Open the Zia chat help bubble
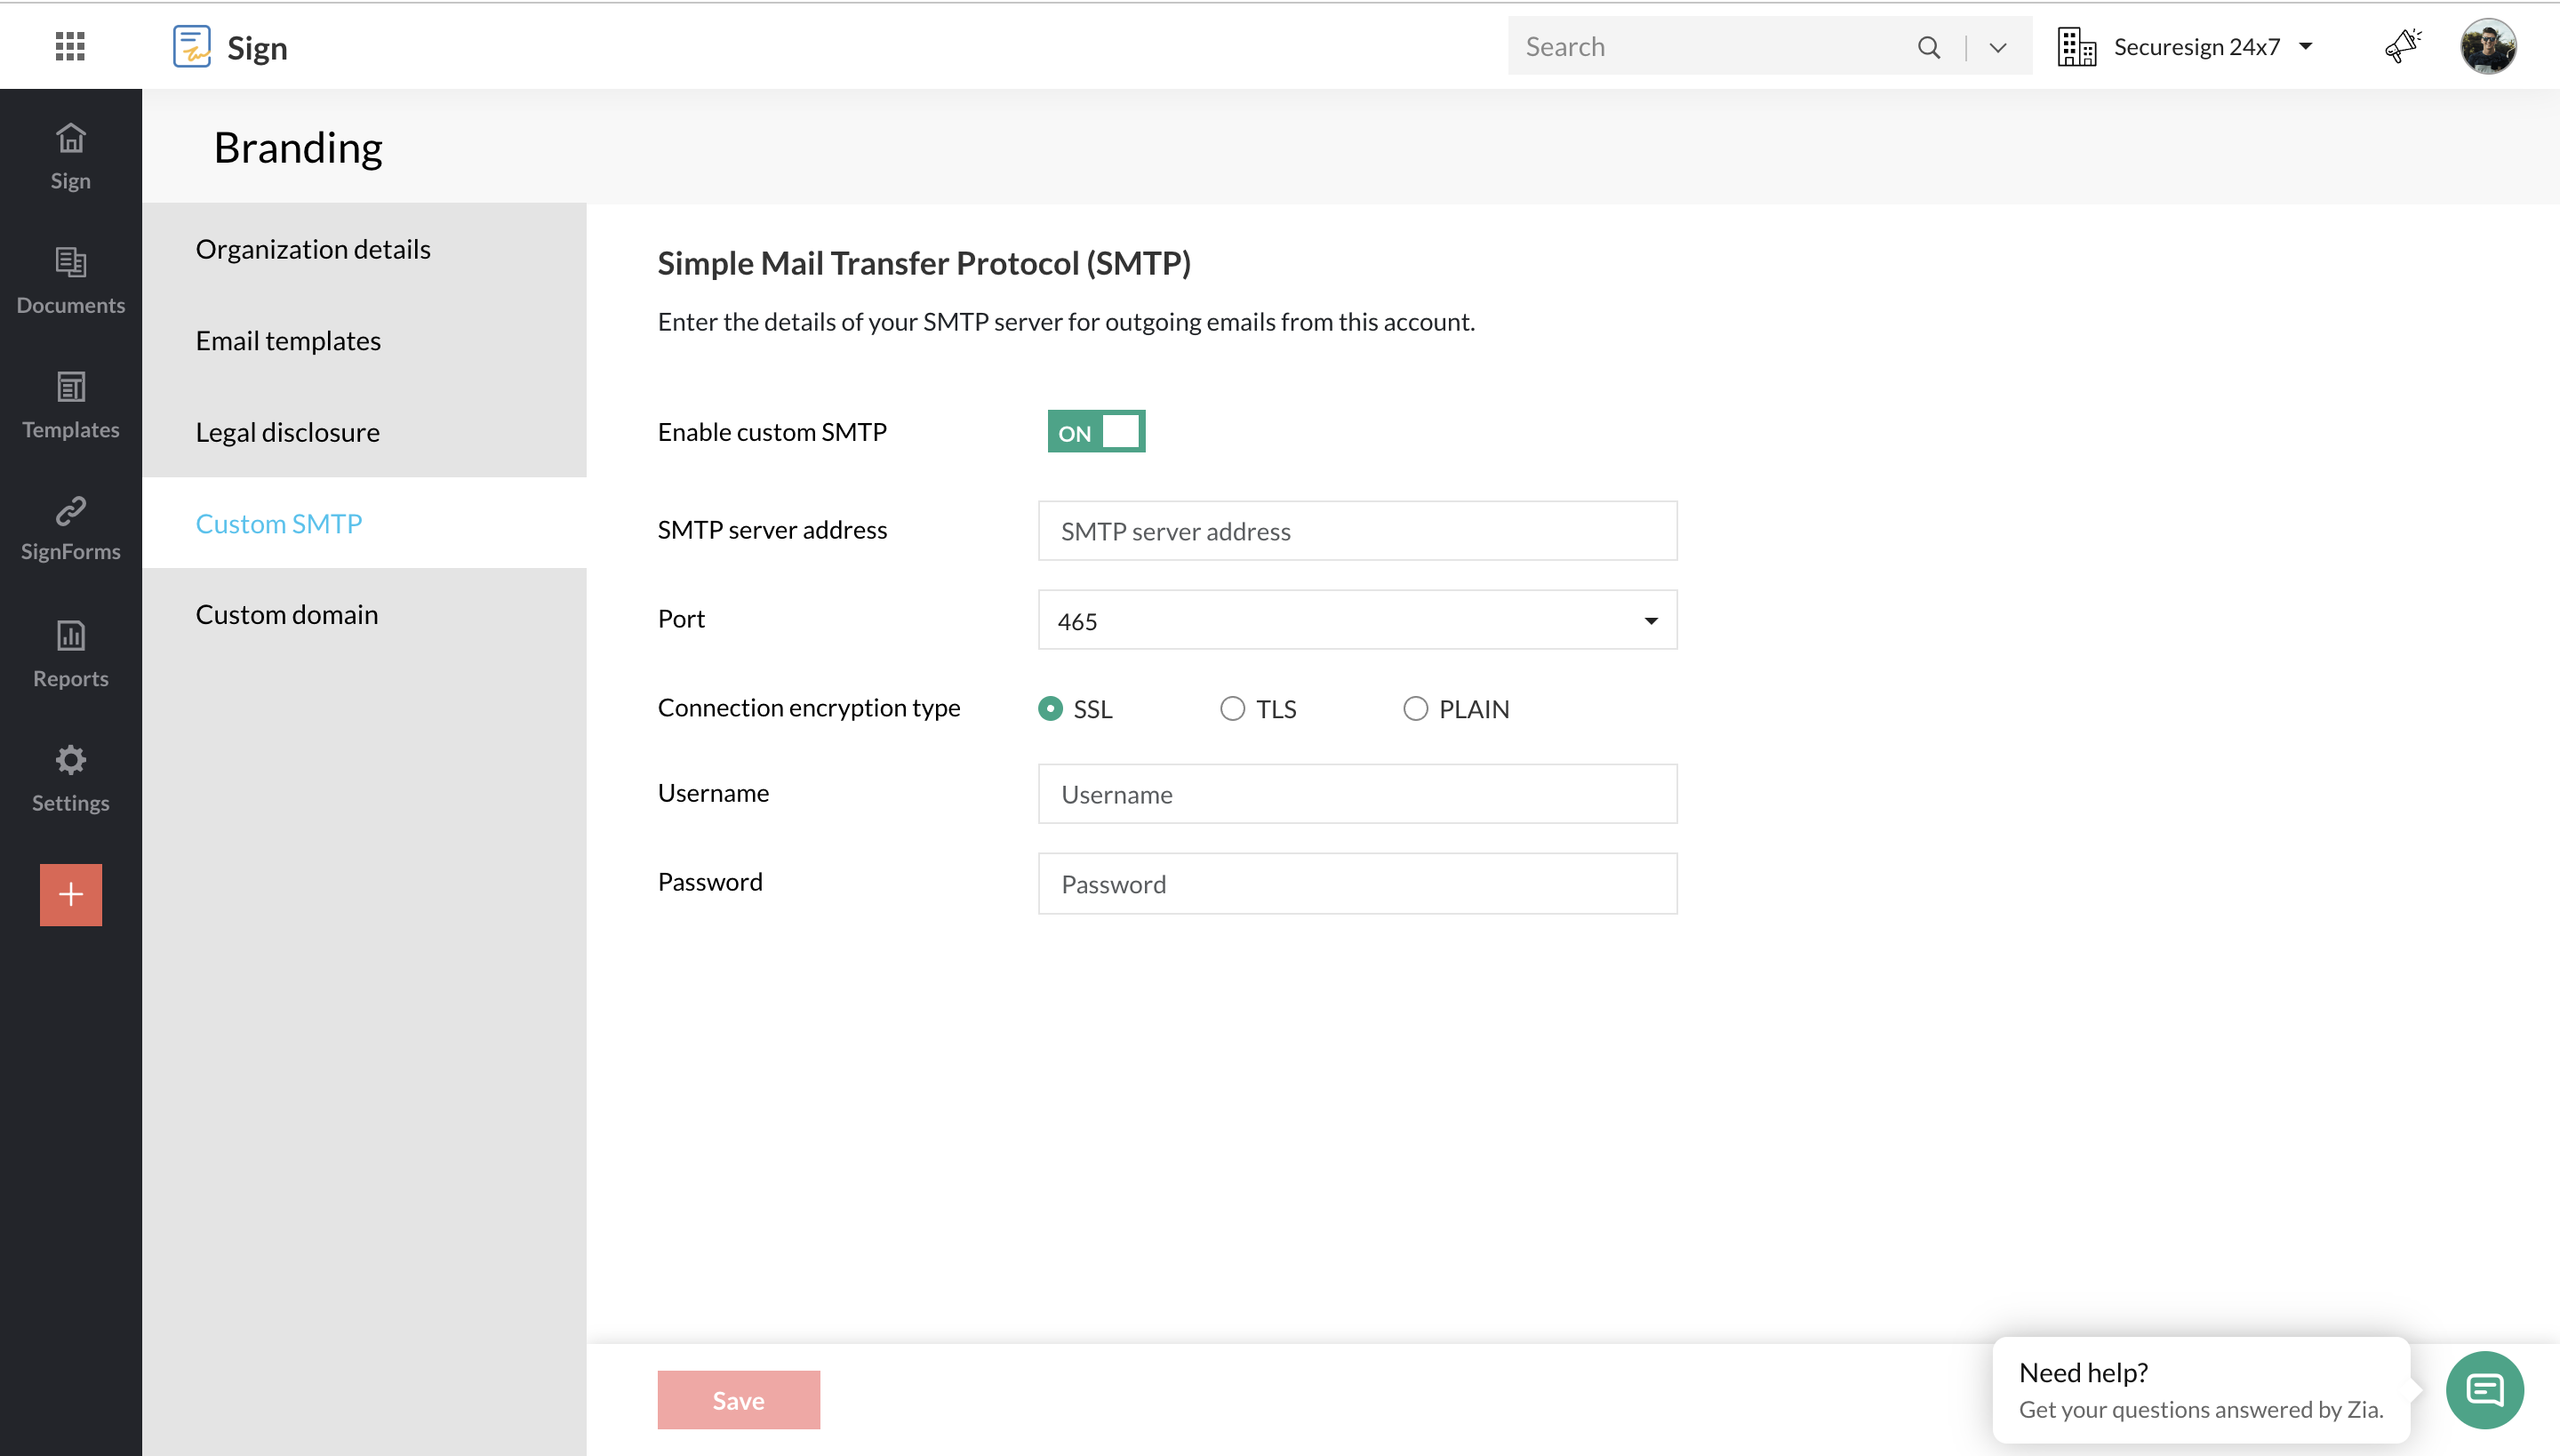The width and height of the screenshot is (2560, 1456). [x=2484, y=1389]
